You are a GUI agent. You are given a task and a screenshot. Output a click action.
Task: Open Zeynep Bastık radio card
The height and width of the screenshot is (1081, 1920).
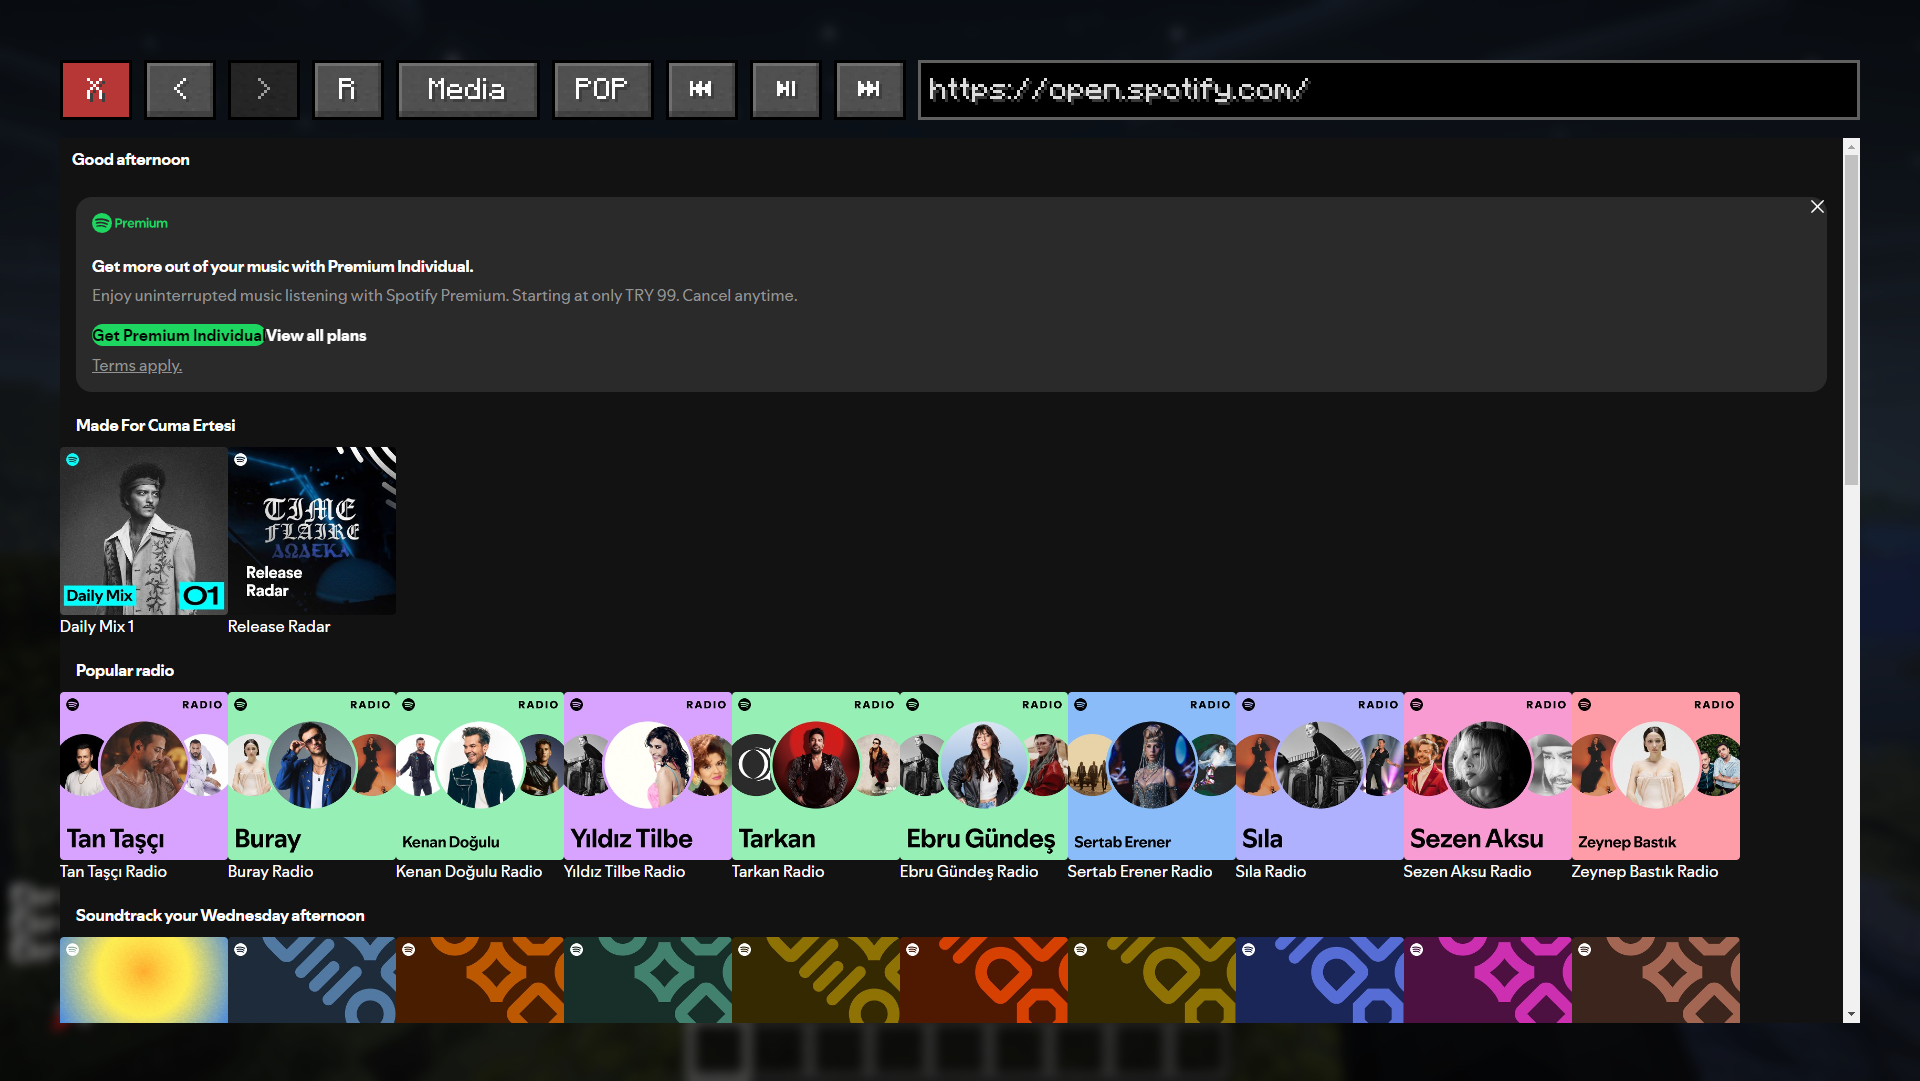1656,776
